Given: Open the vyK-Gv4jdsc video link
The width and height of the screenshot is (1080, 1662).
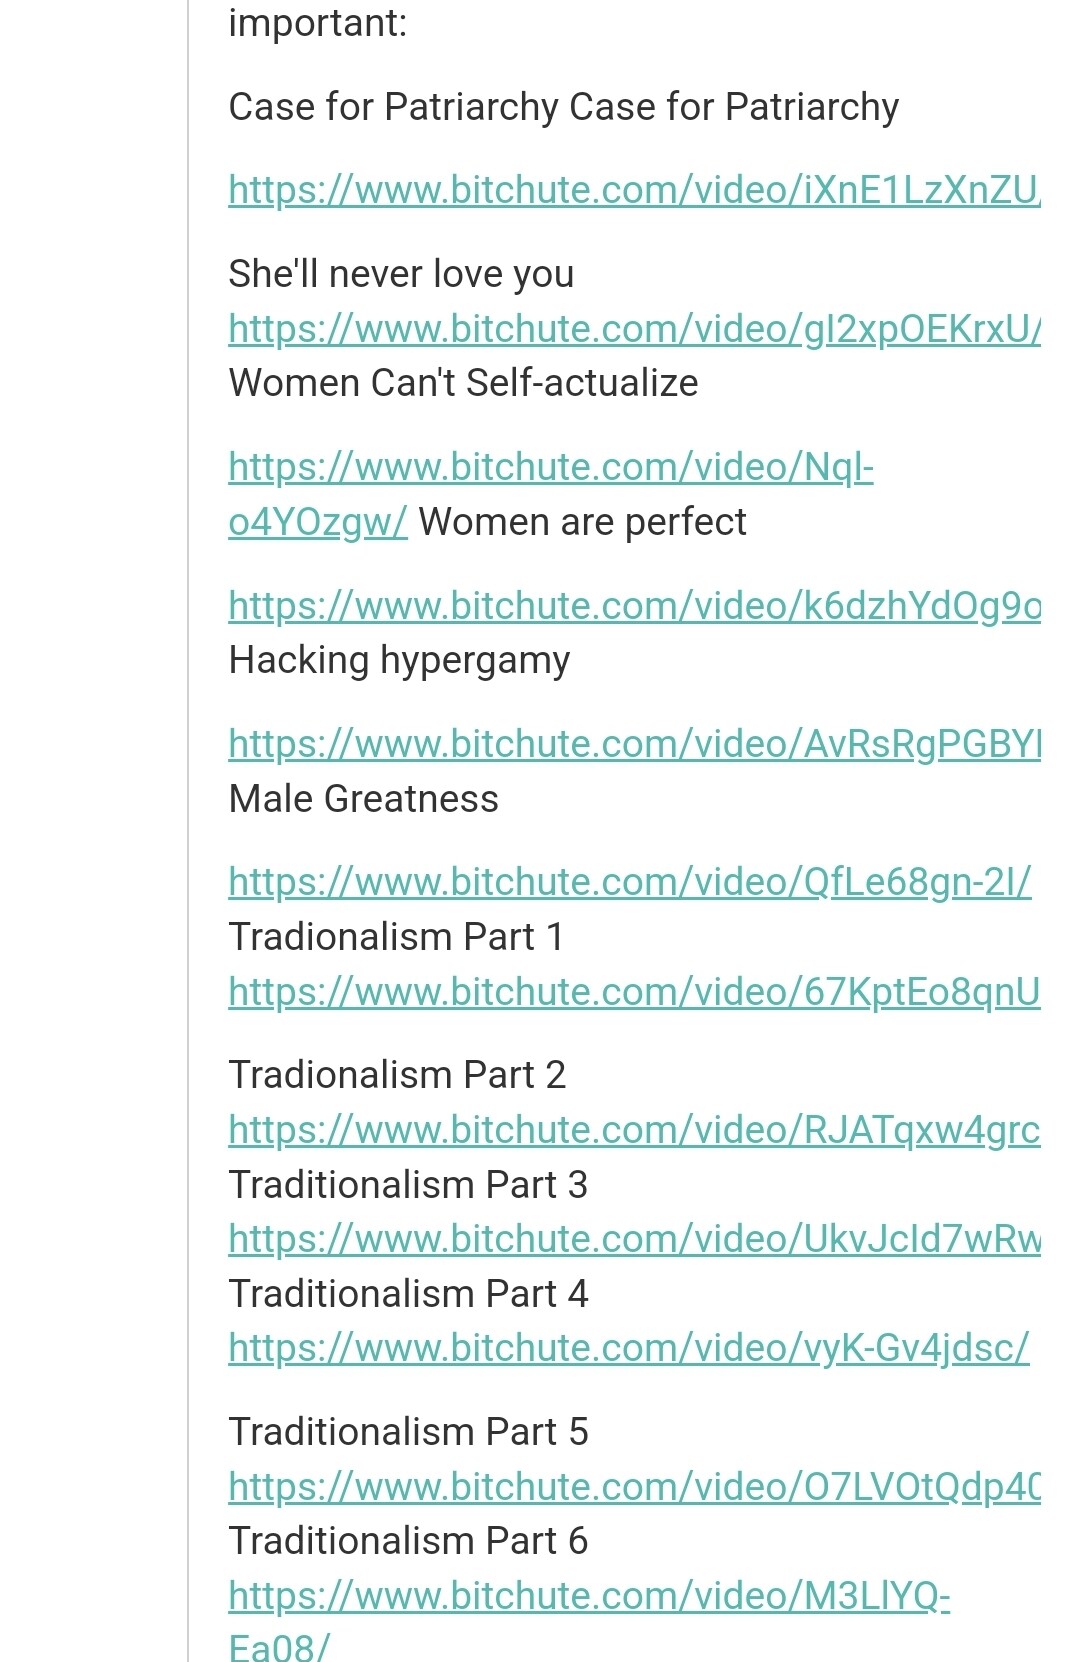Looking at the screenshot, I should (x=629, y=1348).
